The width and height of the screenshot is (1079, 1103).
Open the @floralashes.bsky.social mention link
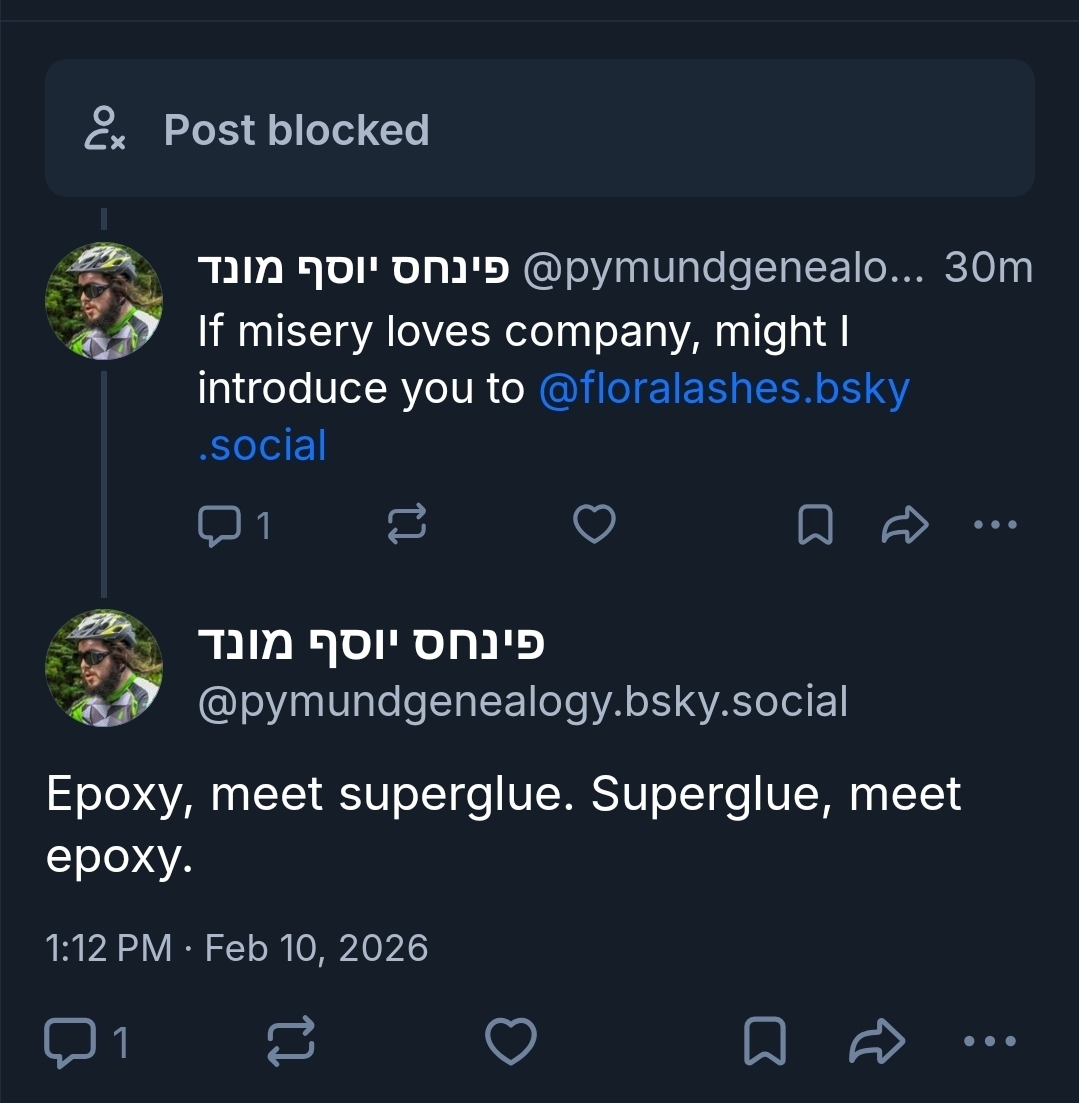click(723, 389)
